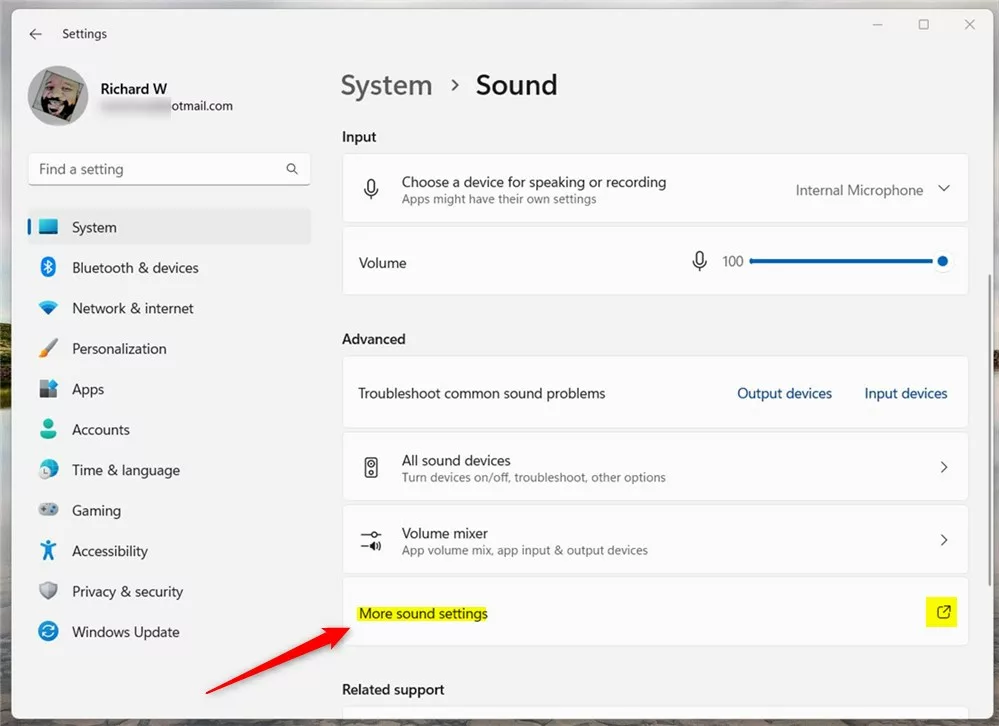Screen dimensions: 999x726
Task: Open Volume mixer chevron arrow
Action: (x=943, y=540)
